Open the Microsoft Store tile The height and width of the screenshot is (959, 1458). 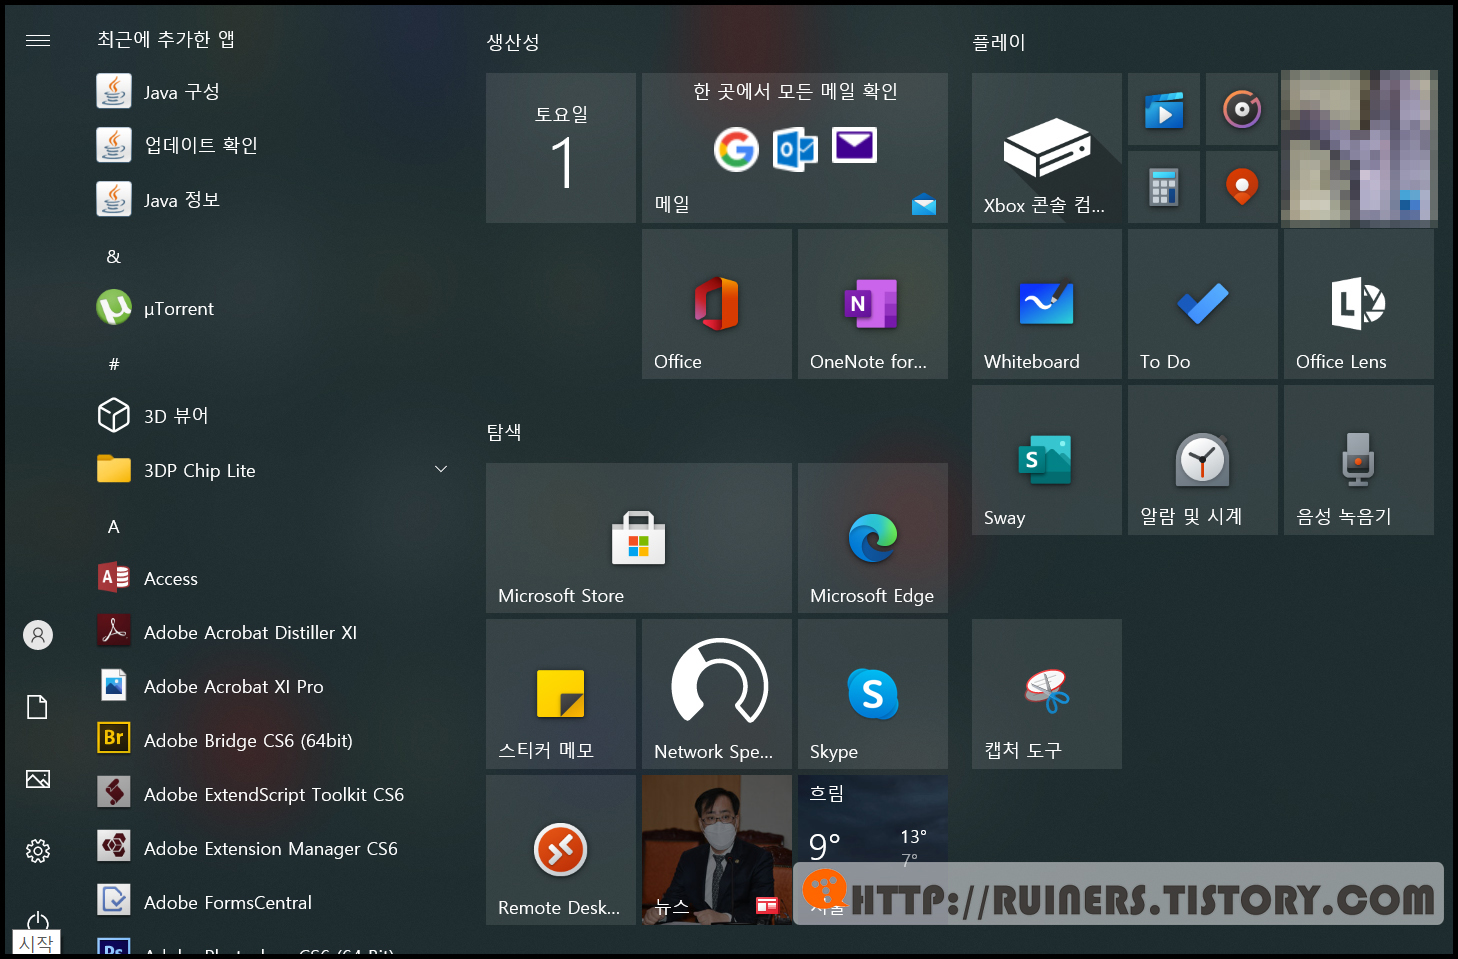coord(639,538)
